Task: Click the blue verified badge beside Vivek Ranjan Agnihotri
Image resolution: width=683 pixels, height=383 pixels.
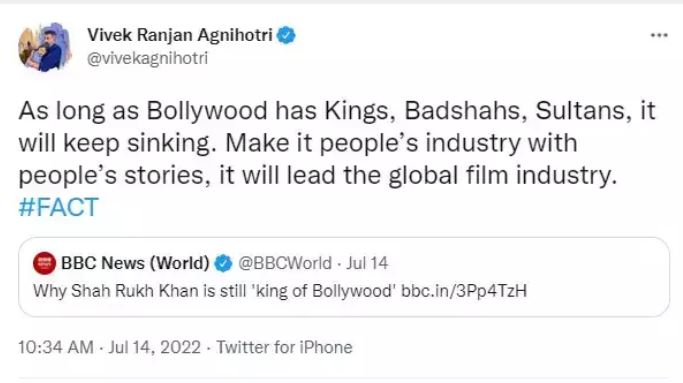Action: coord(286,35)
